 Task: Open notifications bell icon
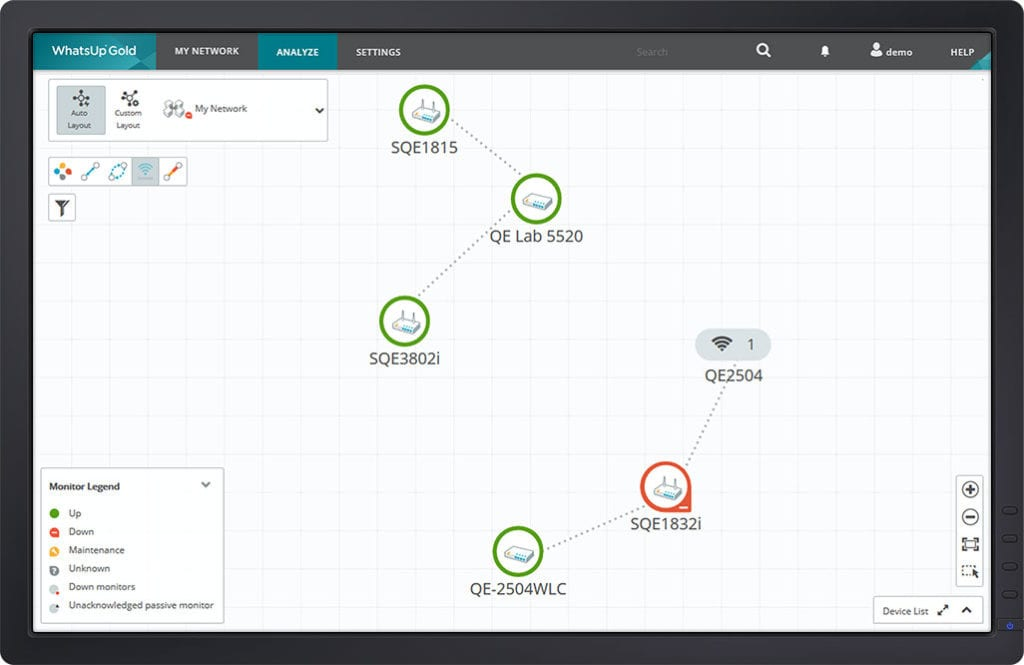tap(825, 51)
